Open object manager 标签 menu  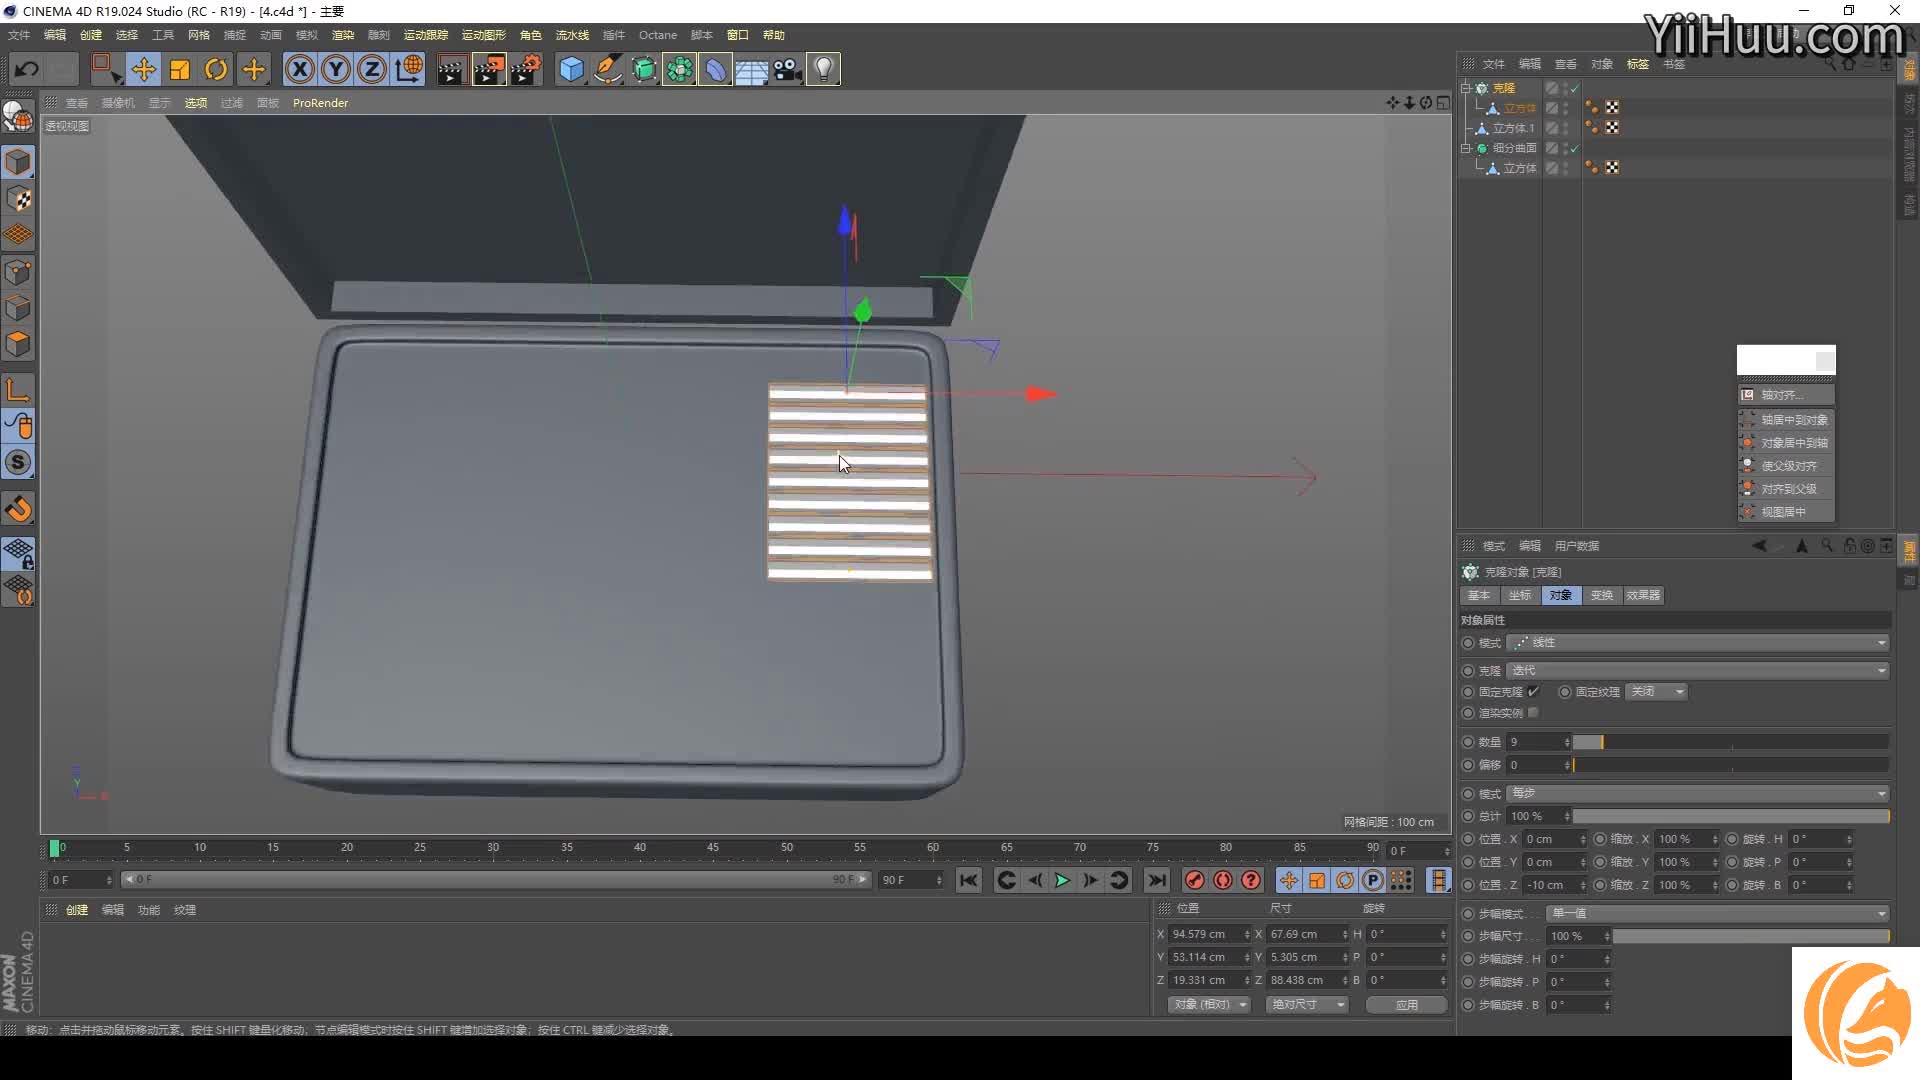tap(1638, 64)
